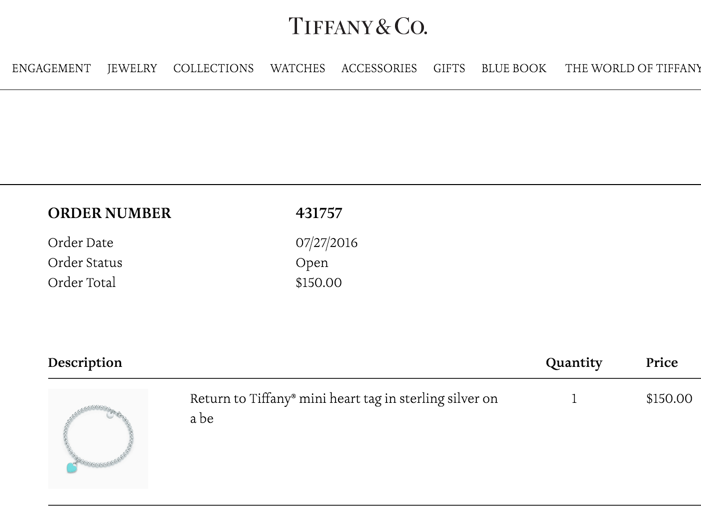Go to the Collections section

coord(213,68)
